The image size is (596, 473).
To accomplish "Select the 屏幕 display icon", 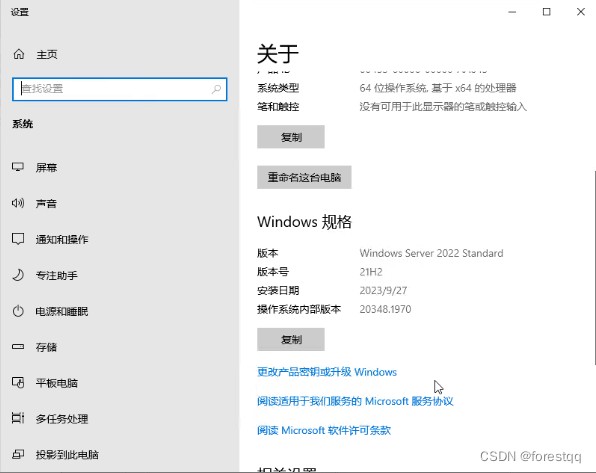I will tap(18, 167).
